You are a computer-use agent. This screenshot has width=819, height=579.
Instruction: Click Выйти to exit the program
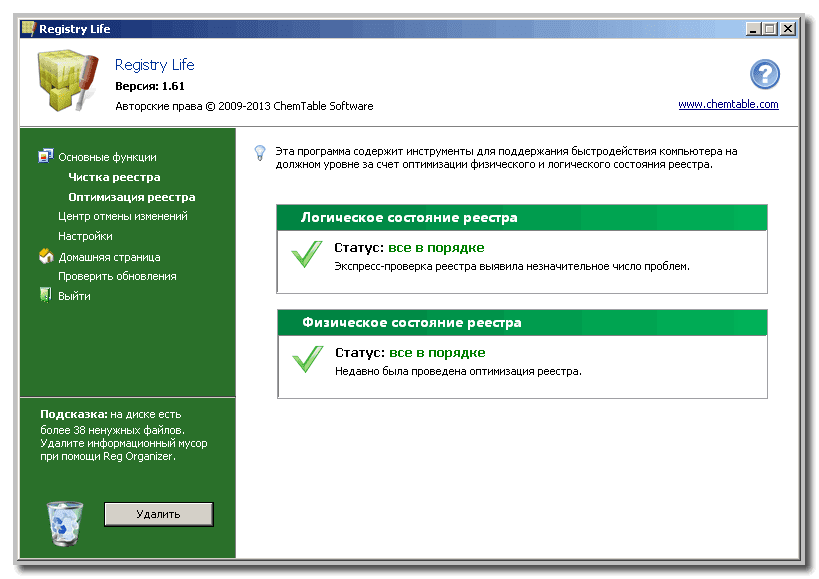(74, 296)
